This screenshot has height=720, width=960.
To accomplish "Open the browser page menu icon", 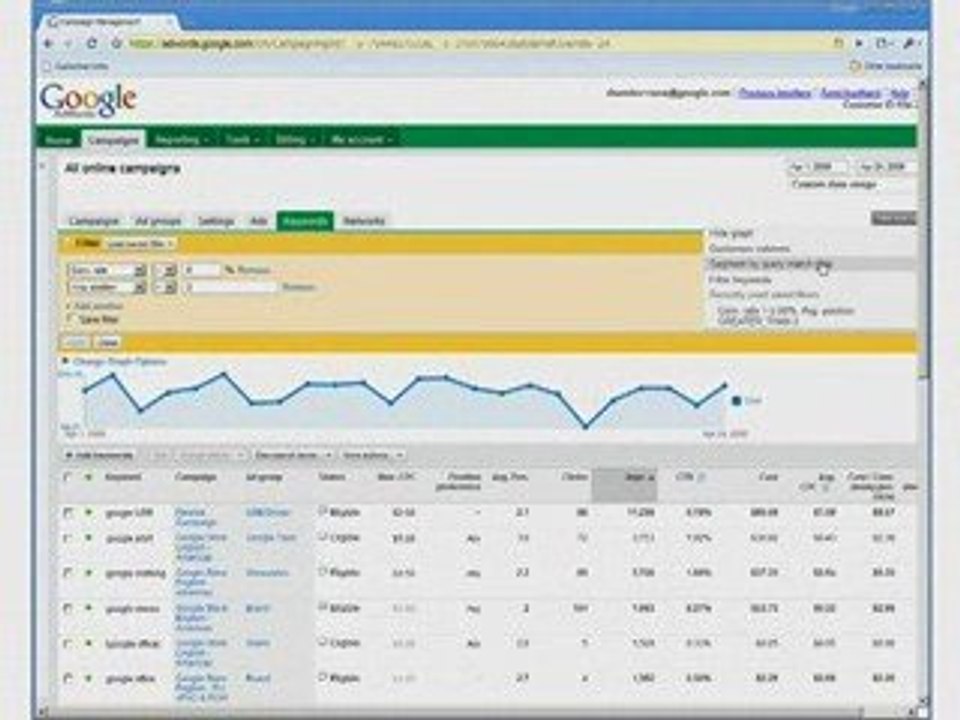I will [882, 43].
